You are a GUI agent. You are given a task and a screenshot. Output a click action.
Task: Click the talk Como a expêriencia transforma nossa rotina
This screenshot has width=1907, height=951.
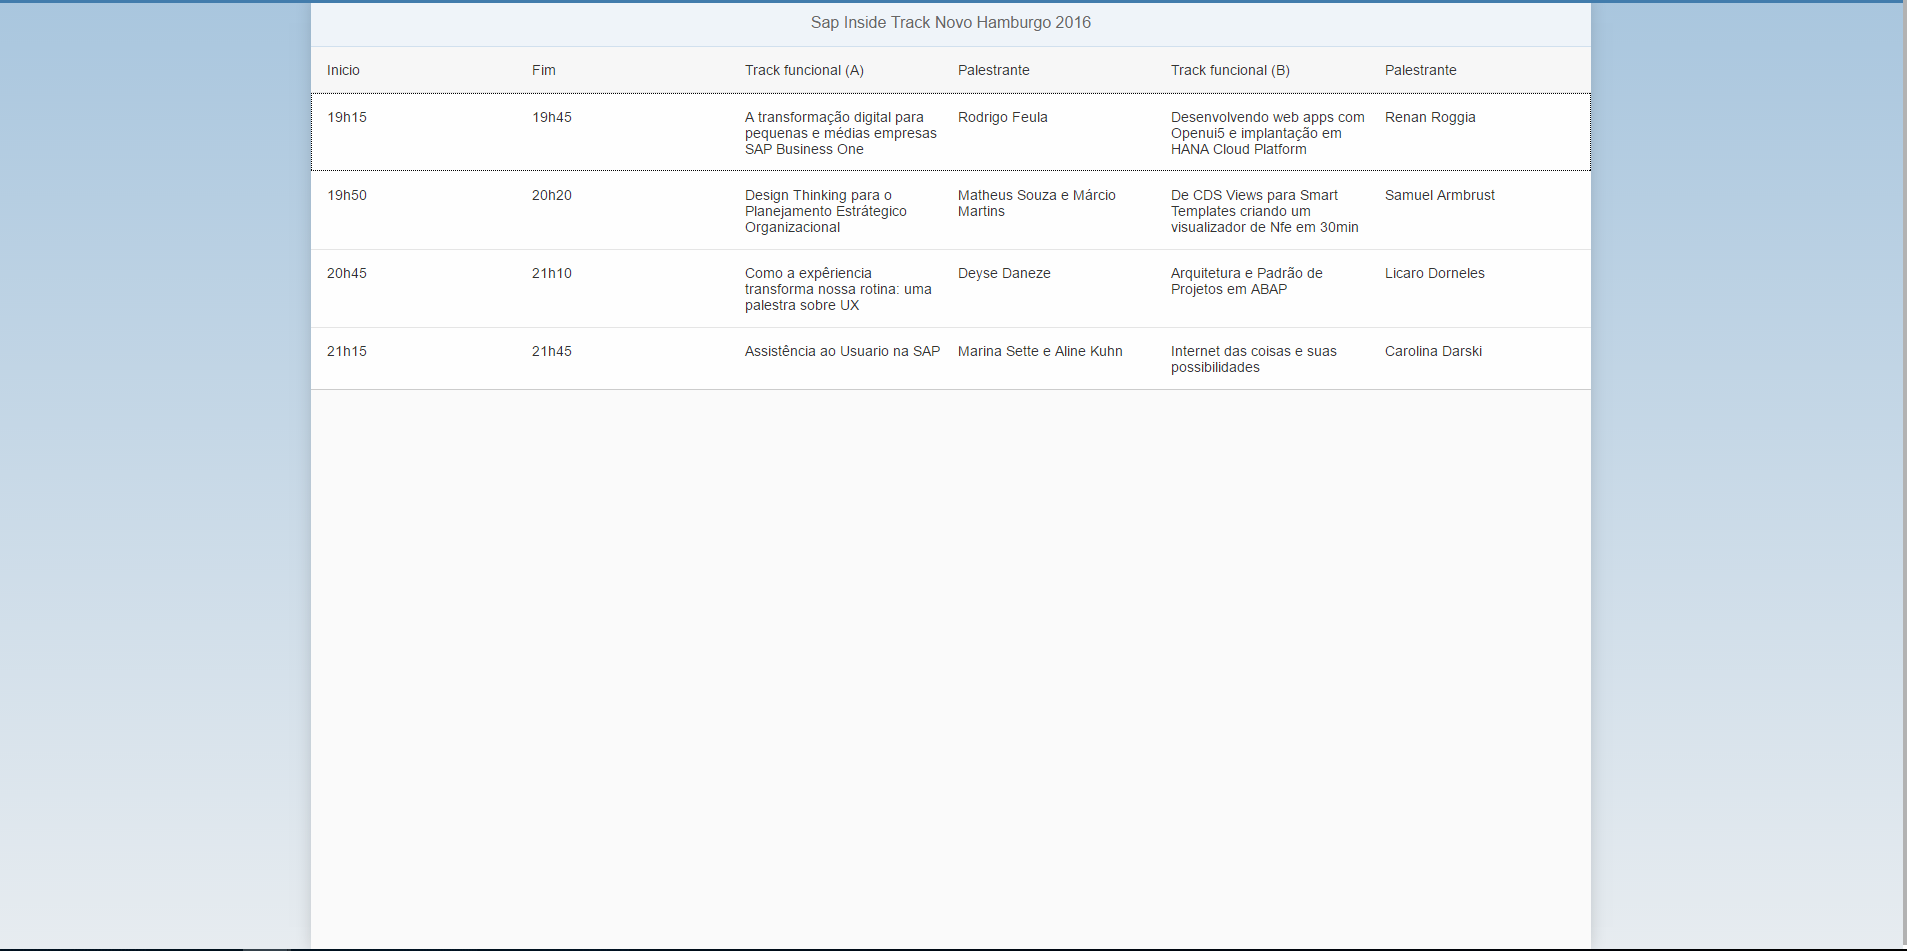tap(838, 289)
